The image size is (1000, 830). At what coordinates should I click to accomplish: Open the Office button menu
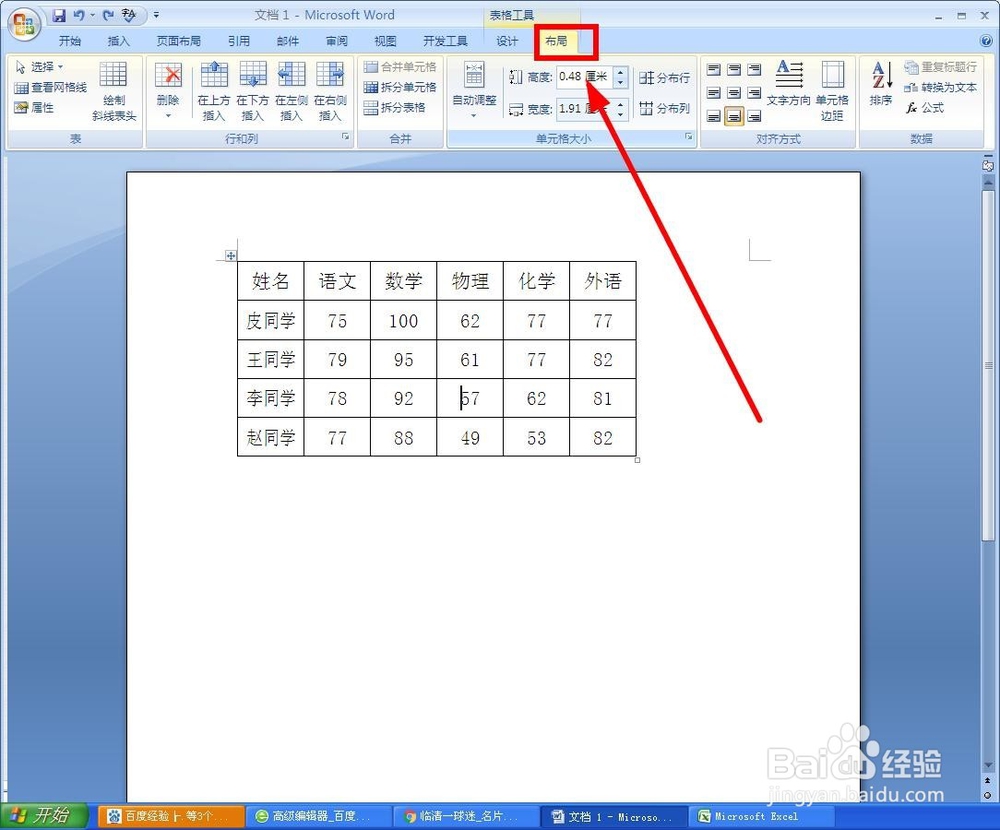click(x=24, y=24)
